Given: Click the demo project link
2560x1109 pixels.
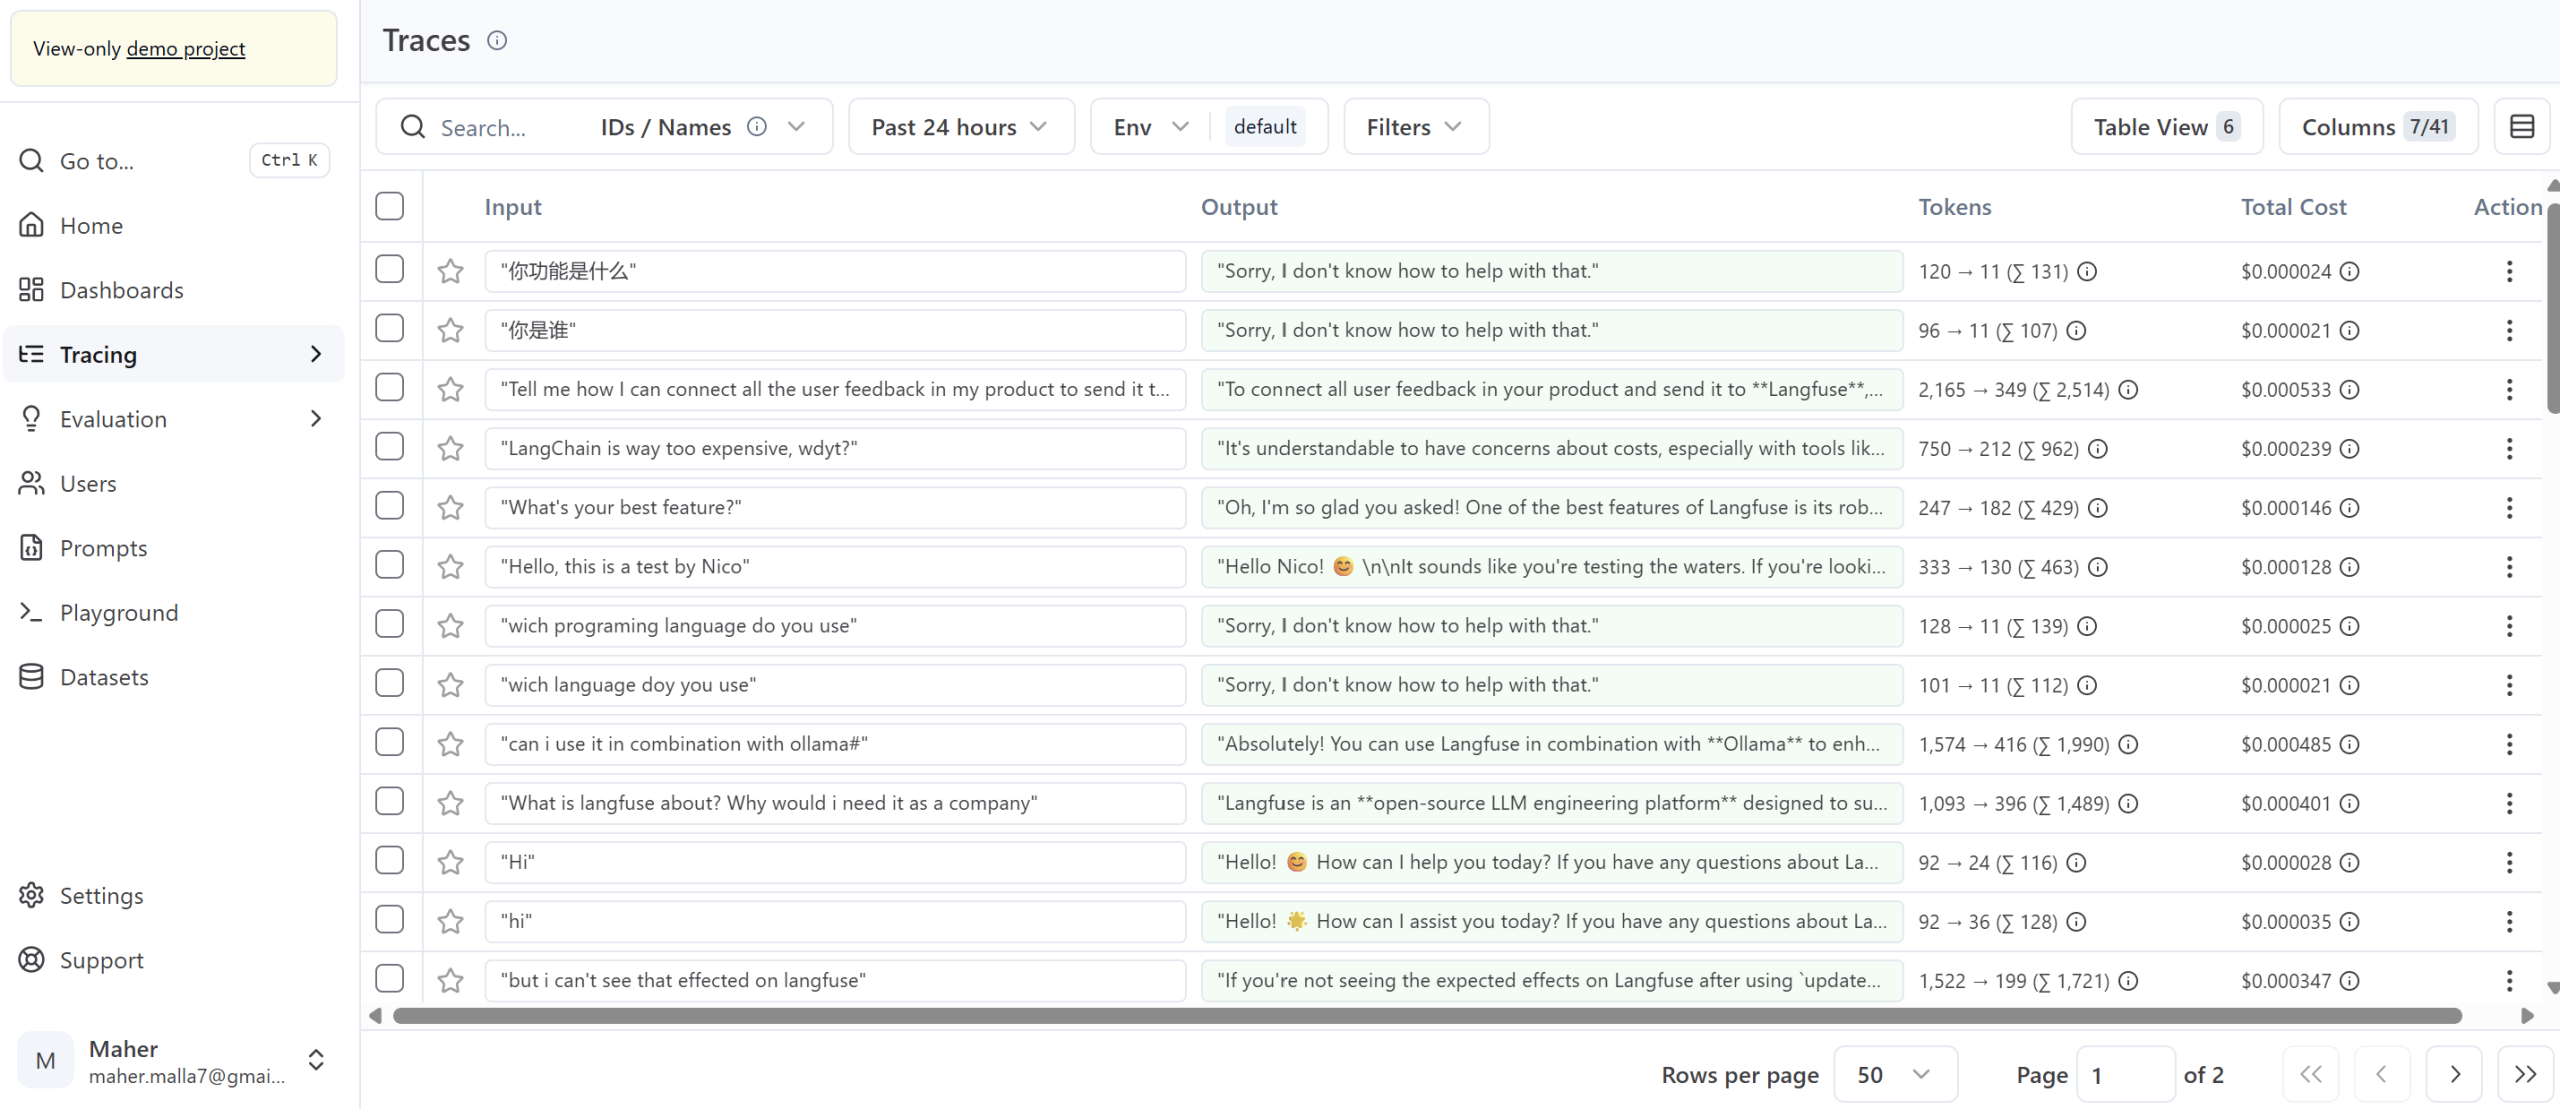Looking at the screenshot, I should pos(185,48).
